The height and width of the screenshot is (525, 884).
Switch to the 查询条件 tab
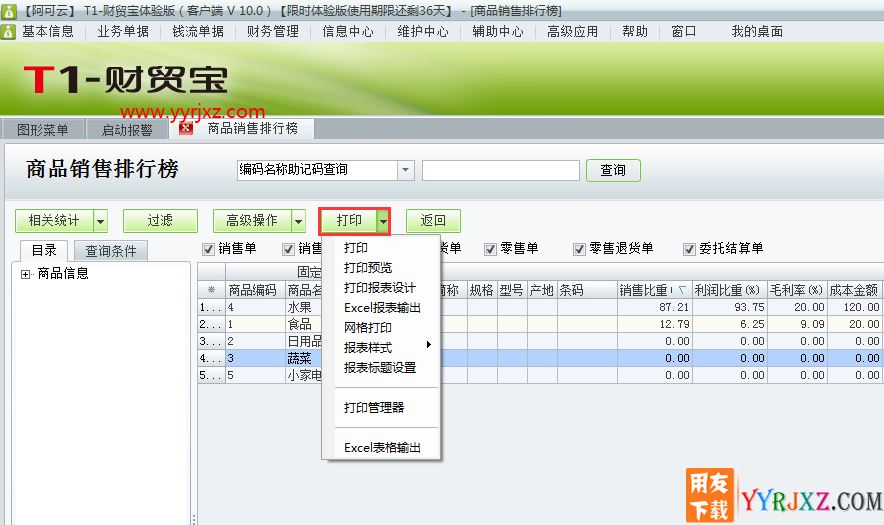pos(110,251)
